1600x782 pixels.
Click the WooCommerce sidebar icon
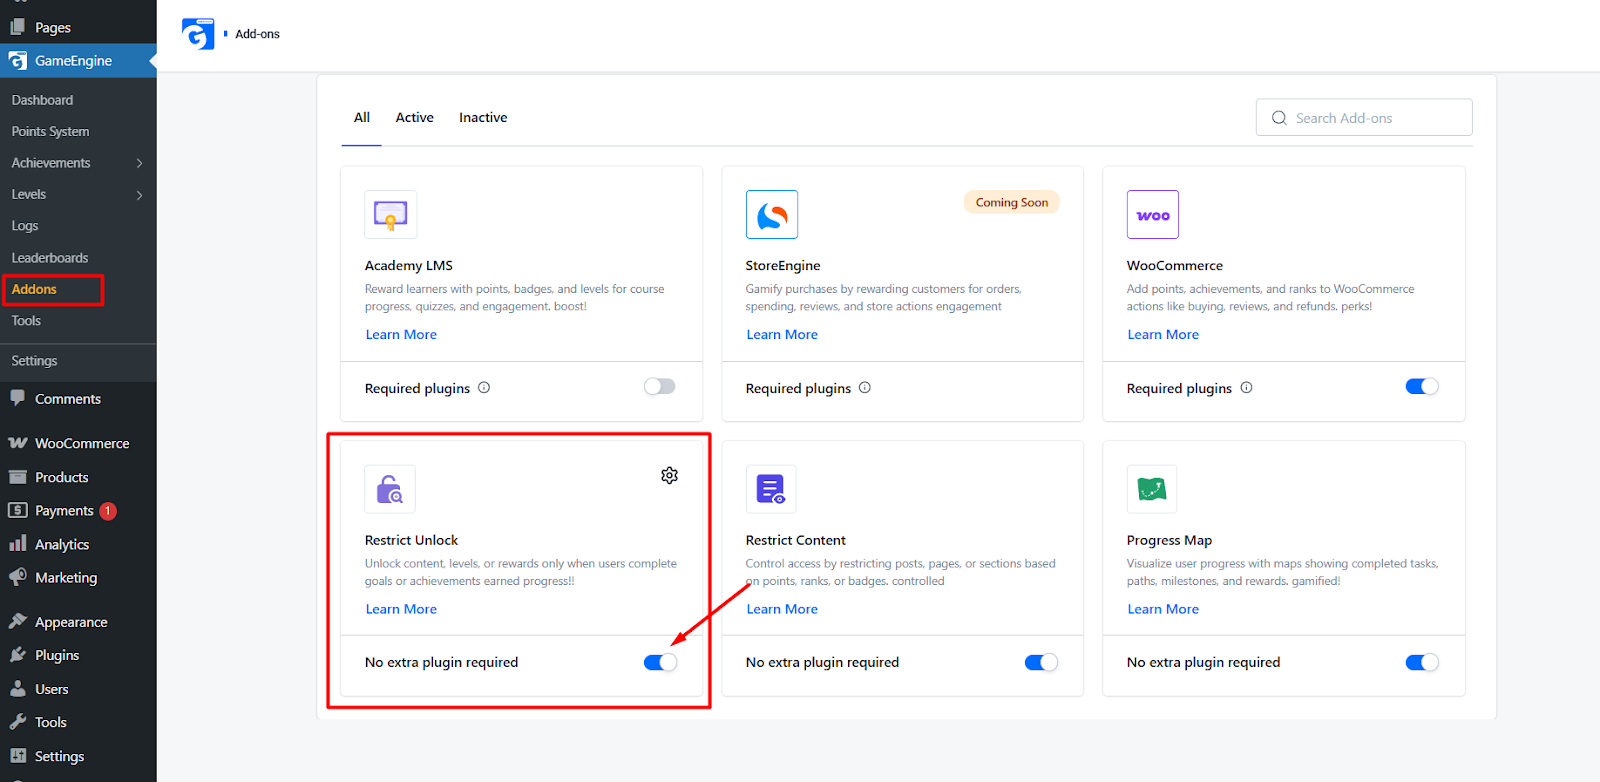[18, 443]
